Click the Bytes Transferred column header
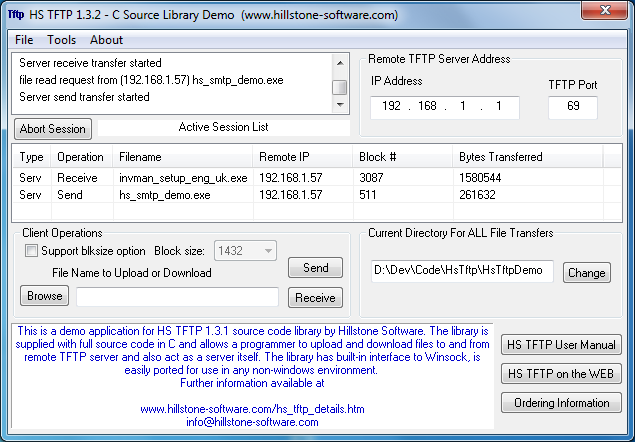Viewport: 635px width, 442px height. [x=528, y=157]
